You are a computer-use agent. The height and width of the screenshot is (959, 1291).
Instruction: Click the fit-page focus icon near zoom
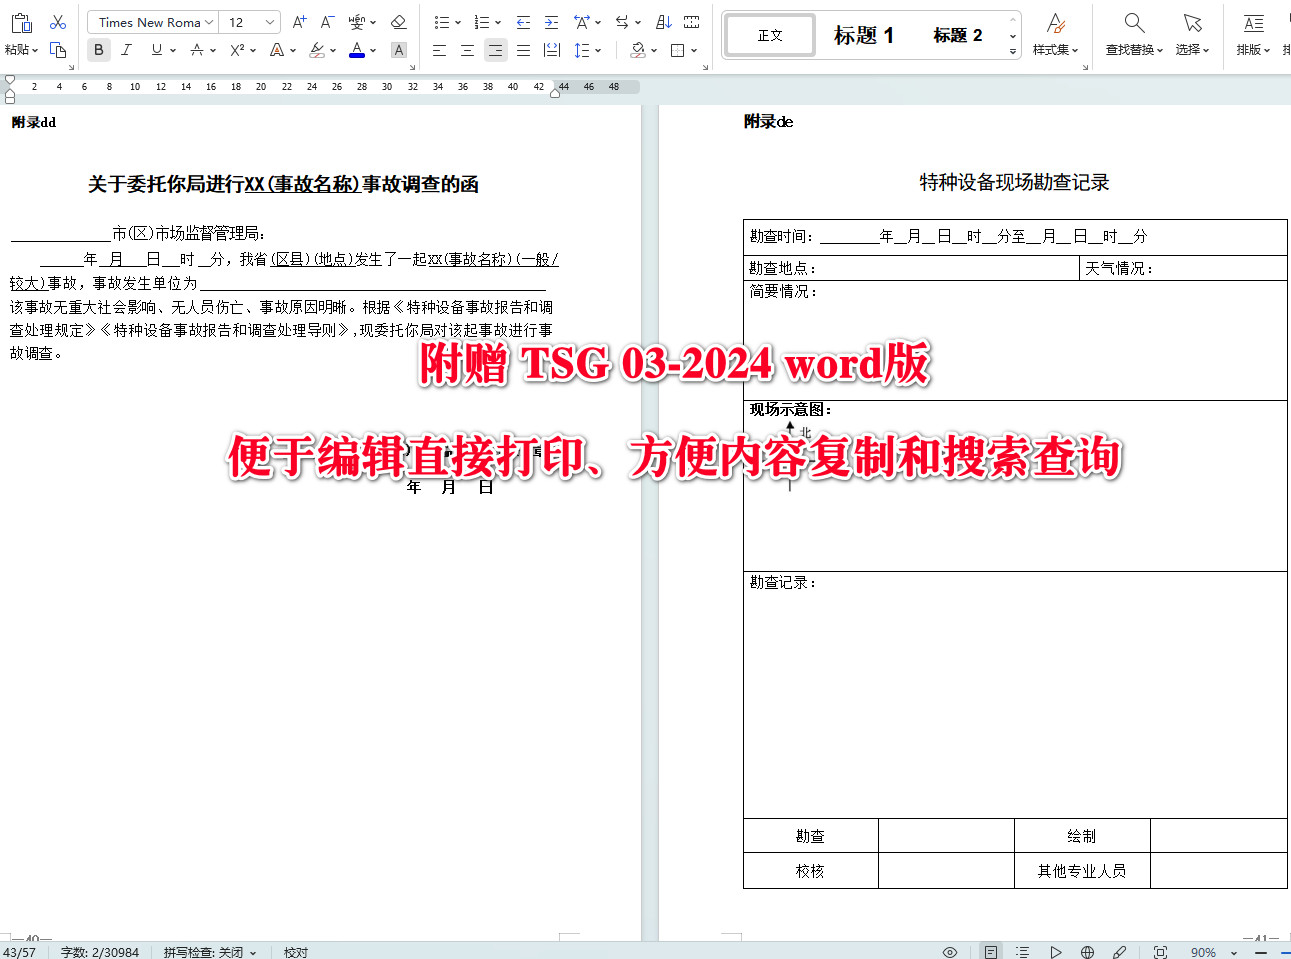point(1160,952)
